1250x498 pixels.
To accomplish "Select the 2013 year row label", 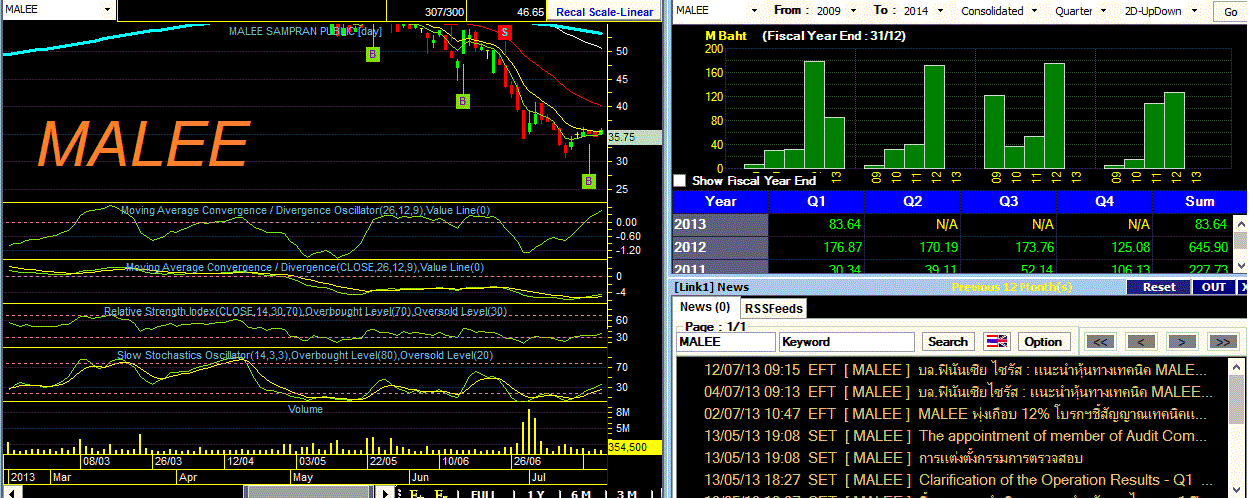I will 720,225.
